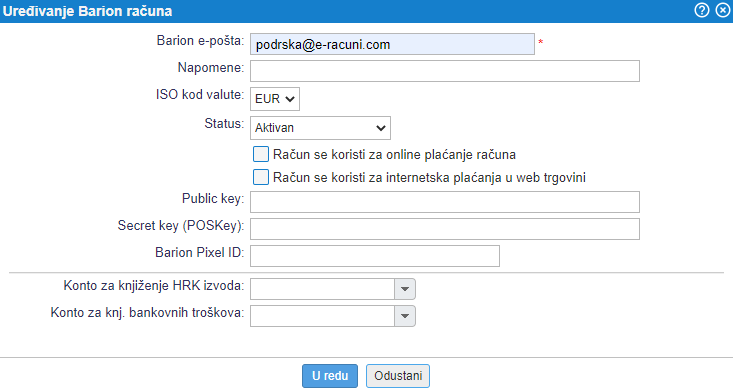
Task: Expand Konto za knjiženje HRK izvoda arrow
Action: point(405,289)
